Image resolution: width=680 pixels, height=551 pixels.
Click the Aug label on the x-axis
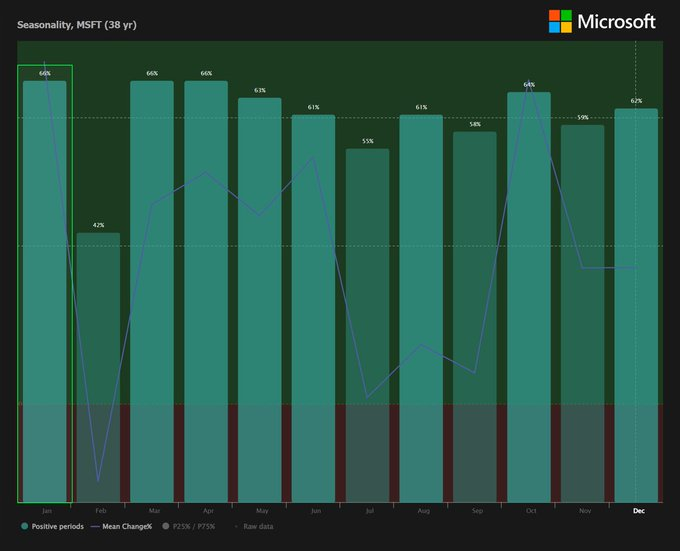[423, 511]
